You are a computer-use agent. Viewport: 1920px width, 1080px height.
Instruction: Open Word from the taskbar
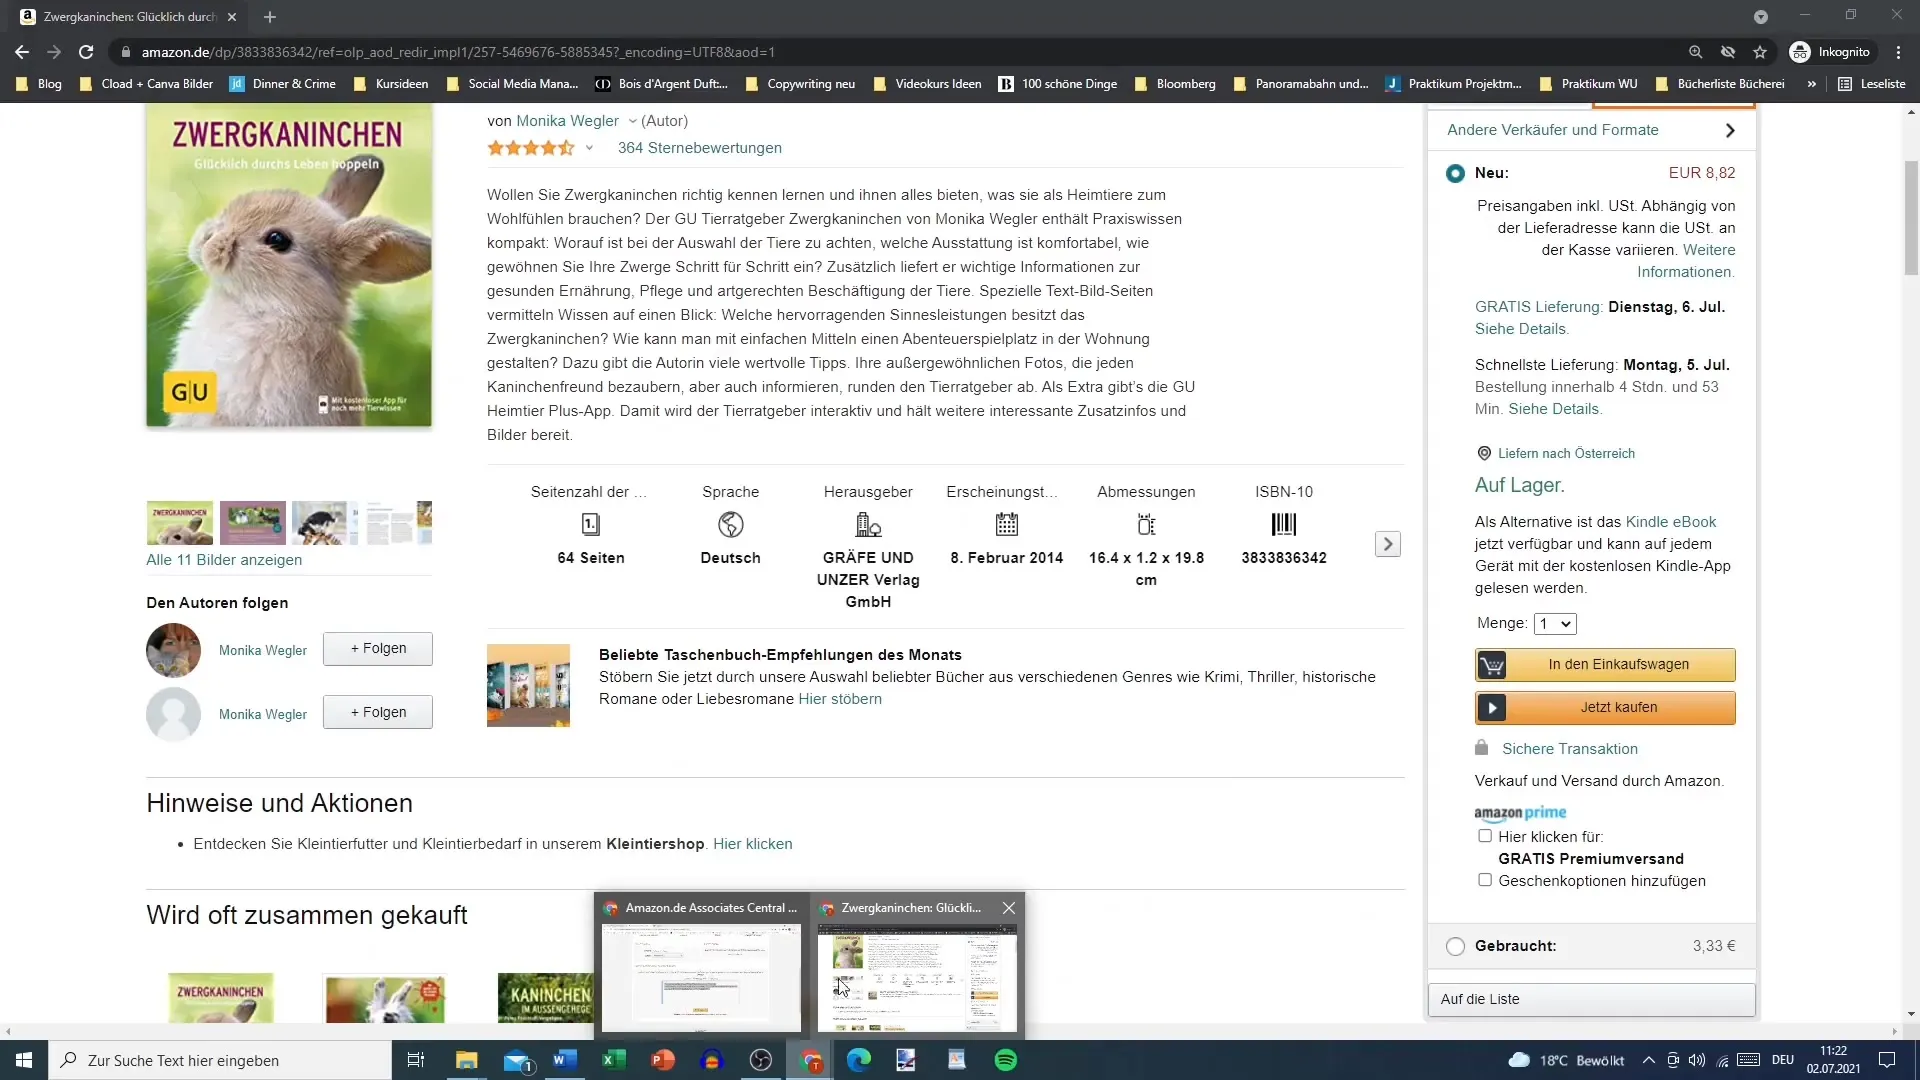565,1060
